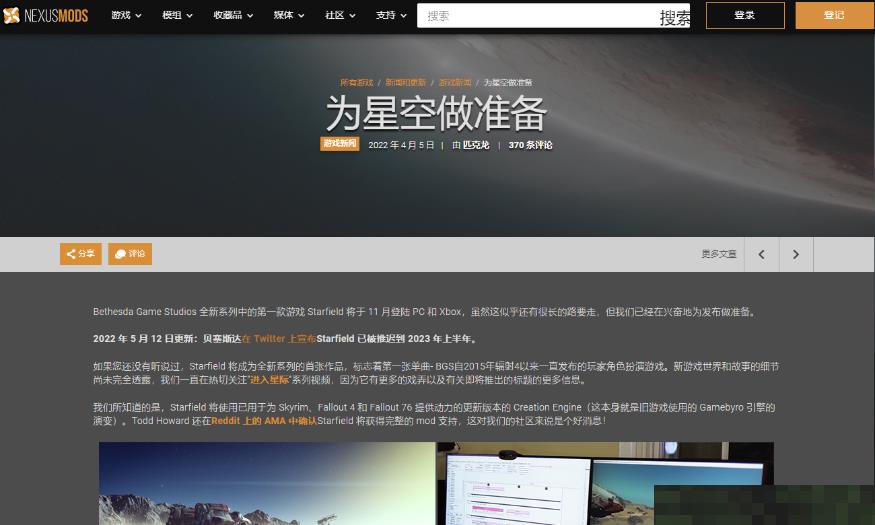
Task: Click the 游戏新闻 category tag
Action: pyautogui.click(x=339, y=144)
